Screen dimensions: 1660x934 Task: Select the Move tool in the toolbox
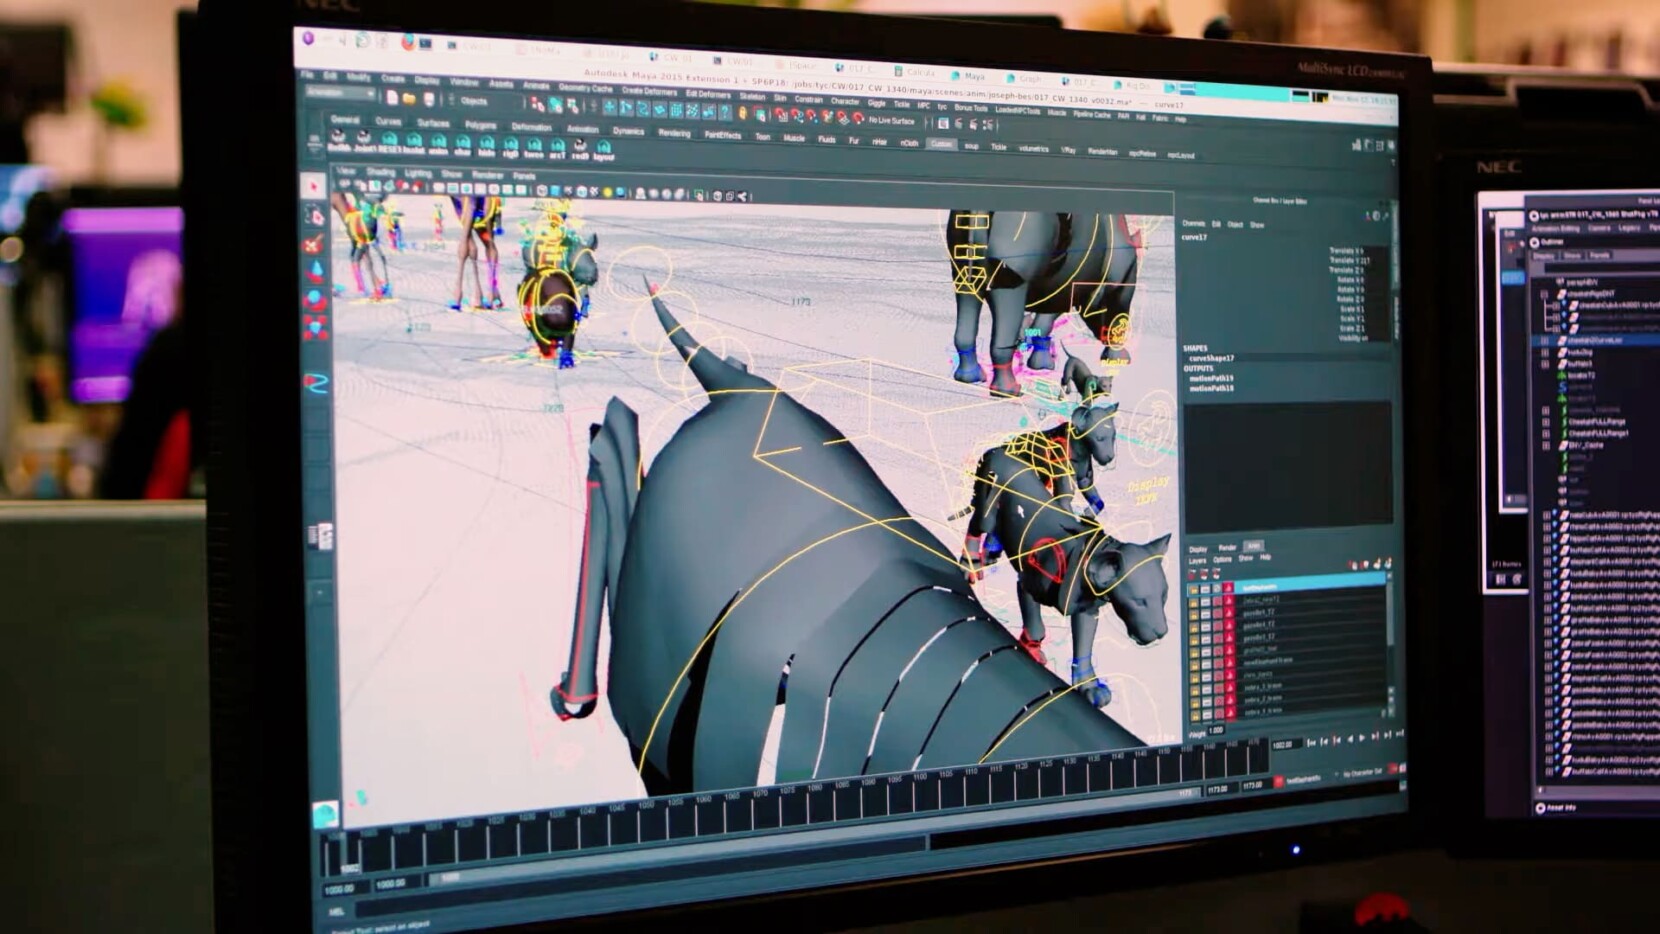tap(316, 269)
